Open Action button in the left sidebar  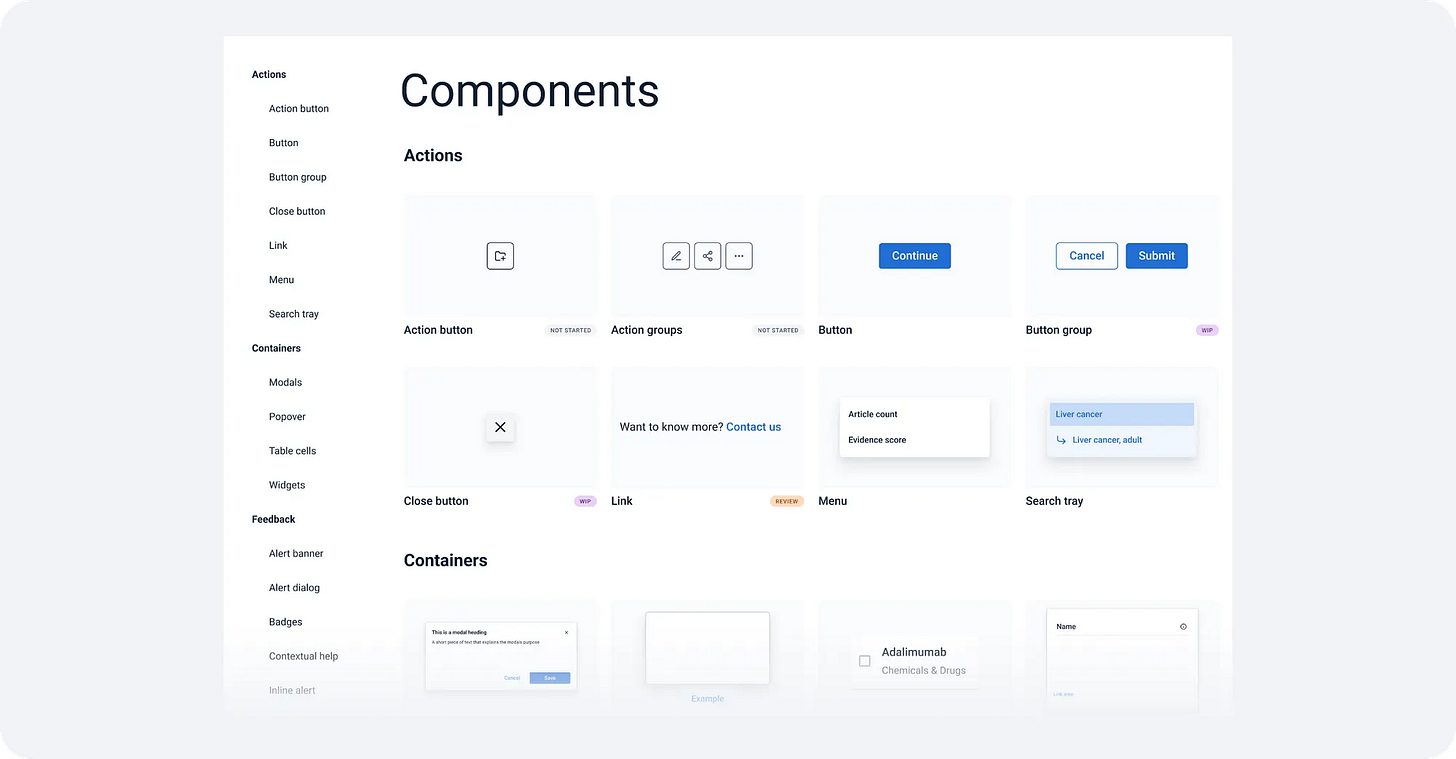click(299, 109)
